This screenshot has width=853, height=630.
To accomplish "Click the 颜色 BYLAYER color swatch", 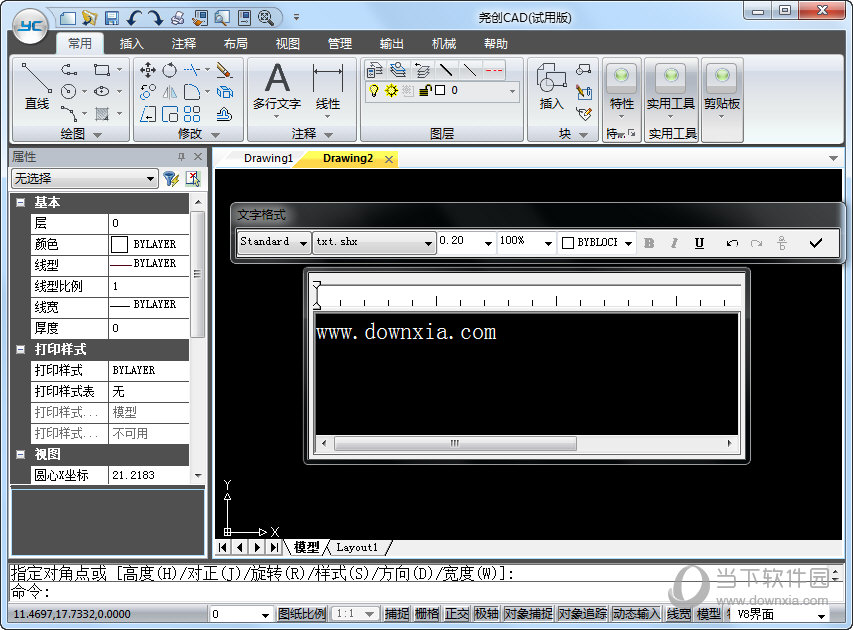I will click(119, 244).
